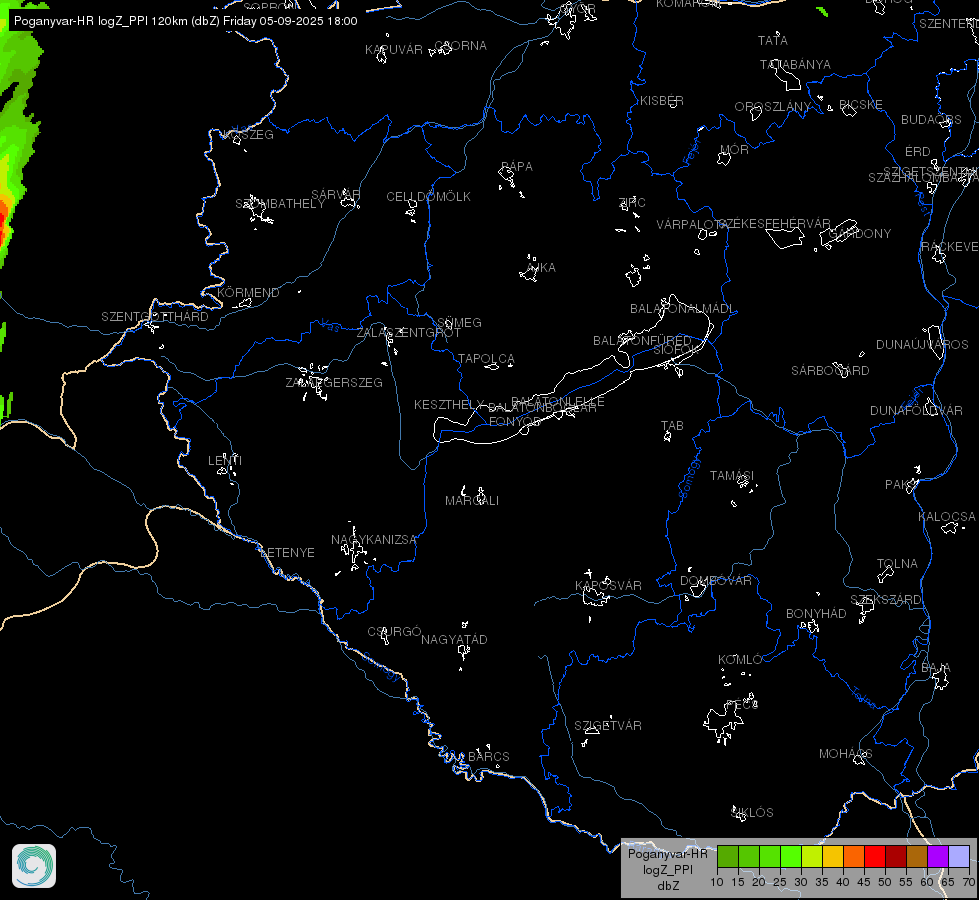Pick the lavender 65-70 dBZ legend swatch
Screen dimensions: 979x900
click(x=958, y=856)
